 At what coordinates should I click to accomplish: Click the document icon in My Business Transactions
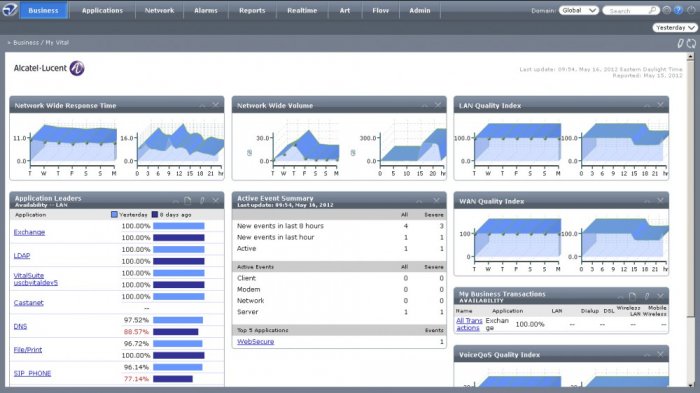(x=632, y=296)
